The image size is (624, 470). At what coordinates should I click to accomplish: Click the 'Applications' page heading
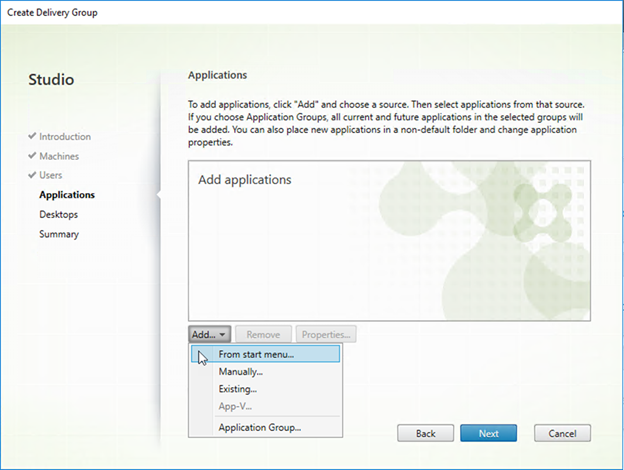[x=217, y=75]
